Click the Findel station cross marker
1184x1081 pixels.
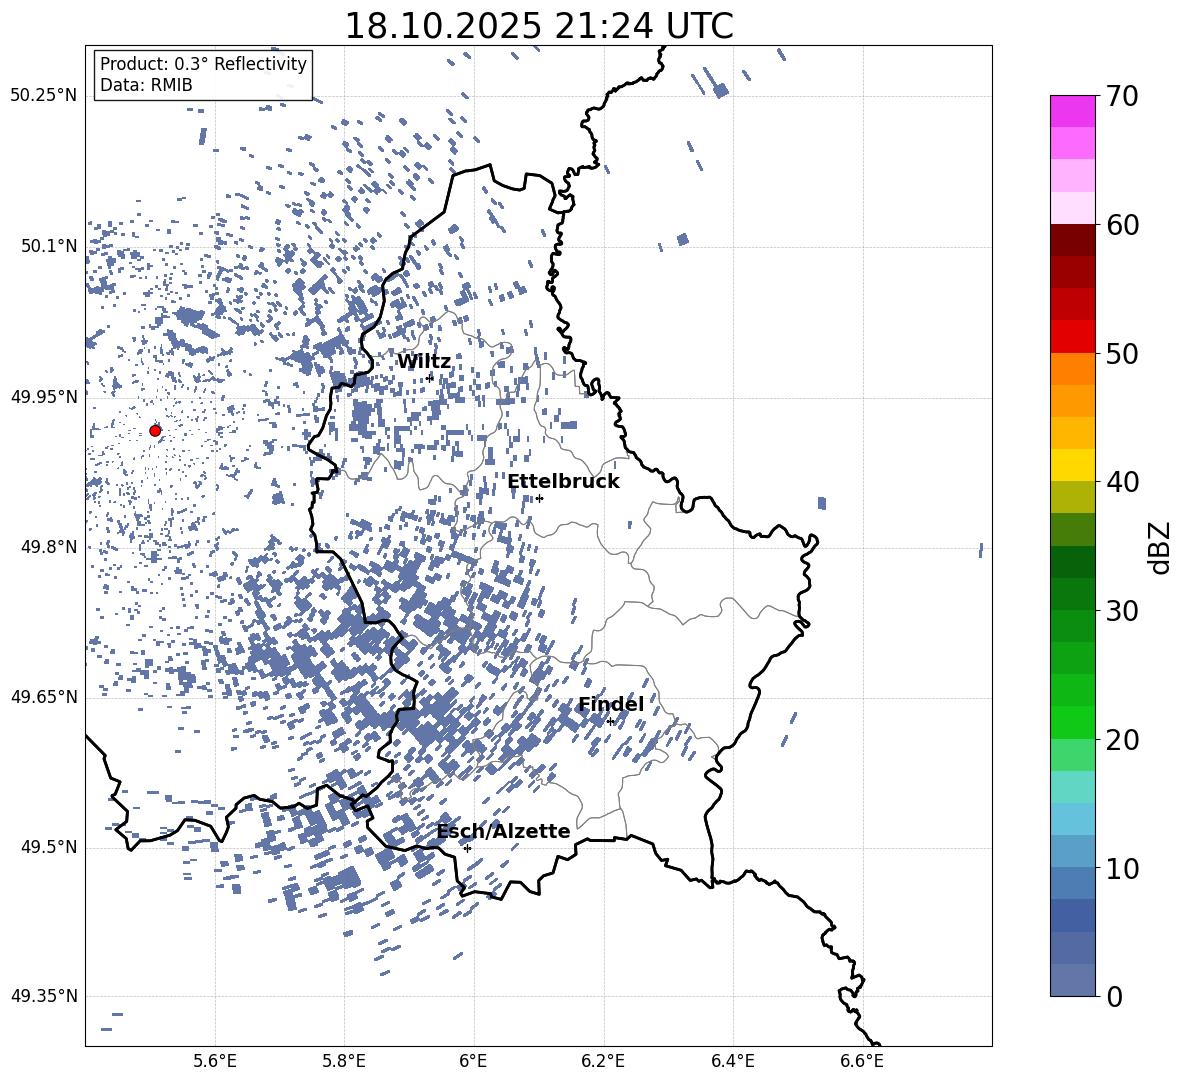pyautogui.click(x=610, y=722)
